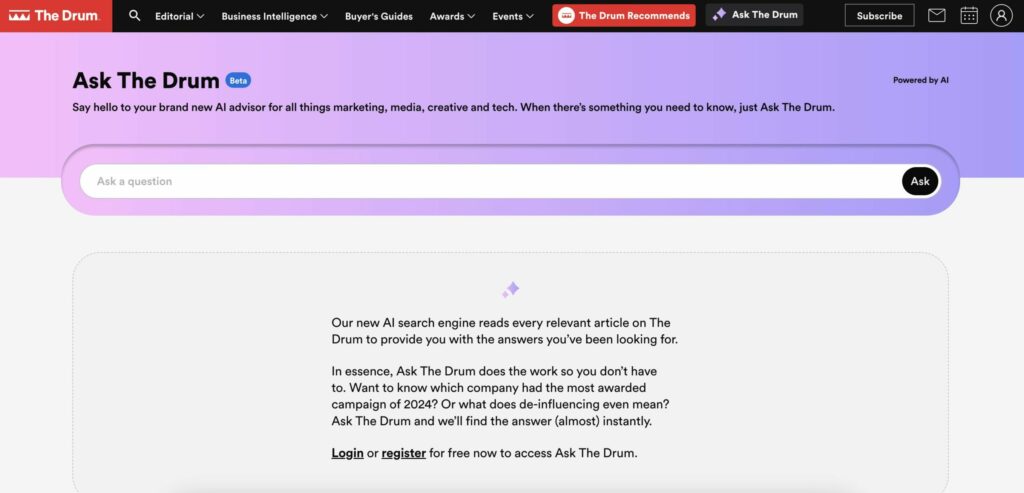
Task: Click the Beta badge
Action: (x=238, y=80)
